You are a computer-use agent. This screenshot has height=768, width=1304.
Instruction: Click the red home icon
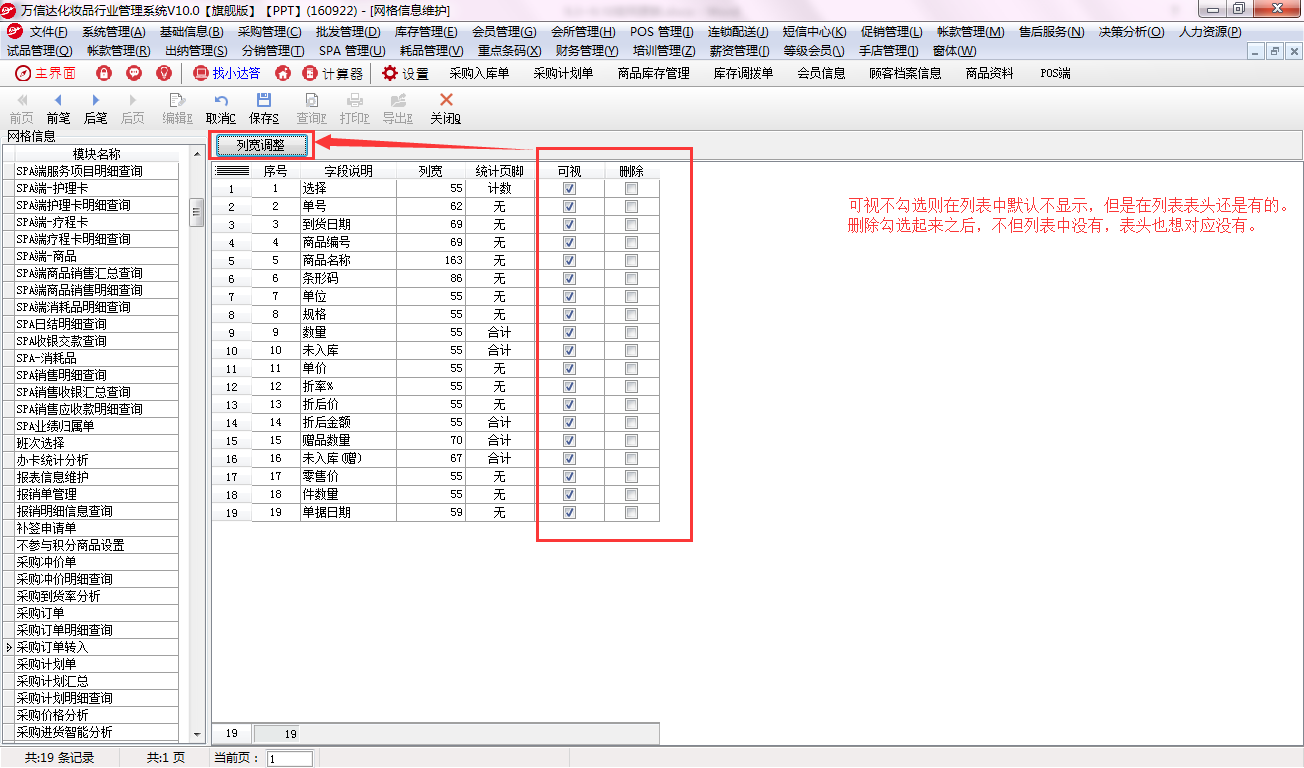tap(283, 73)
